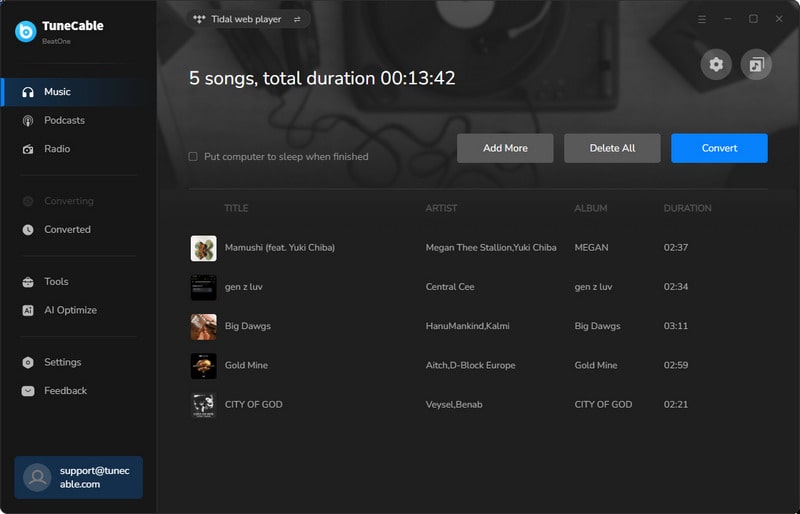800x514 pixels.
Task: Click the ARTIST column header
Action: pos(441,208)
